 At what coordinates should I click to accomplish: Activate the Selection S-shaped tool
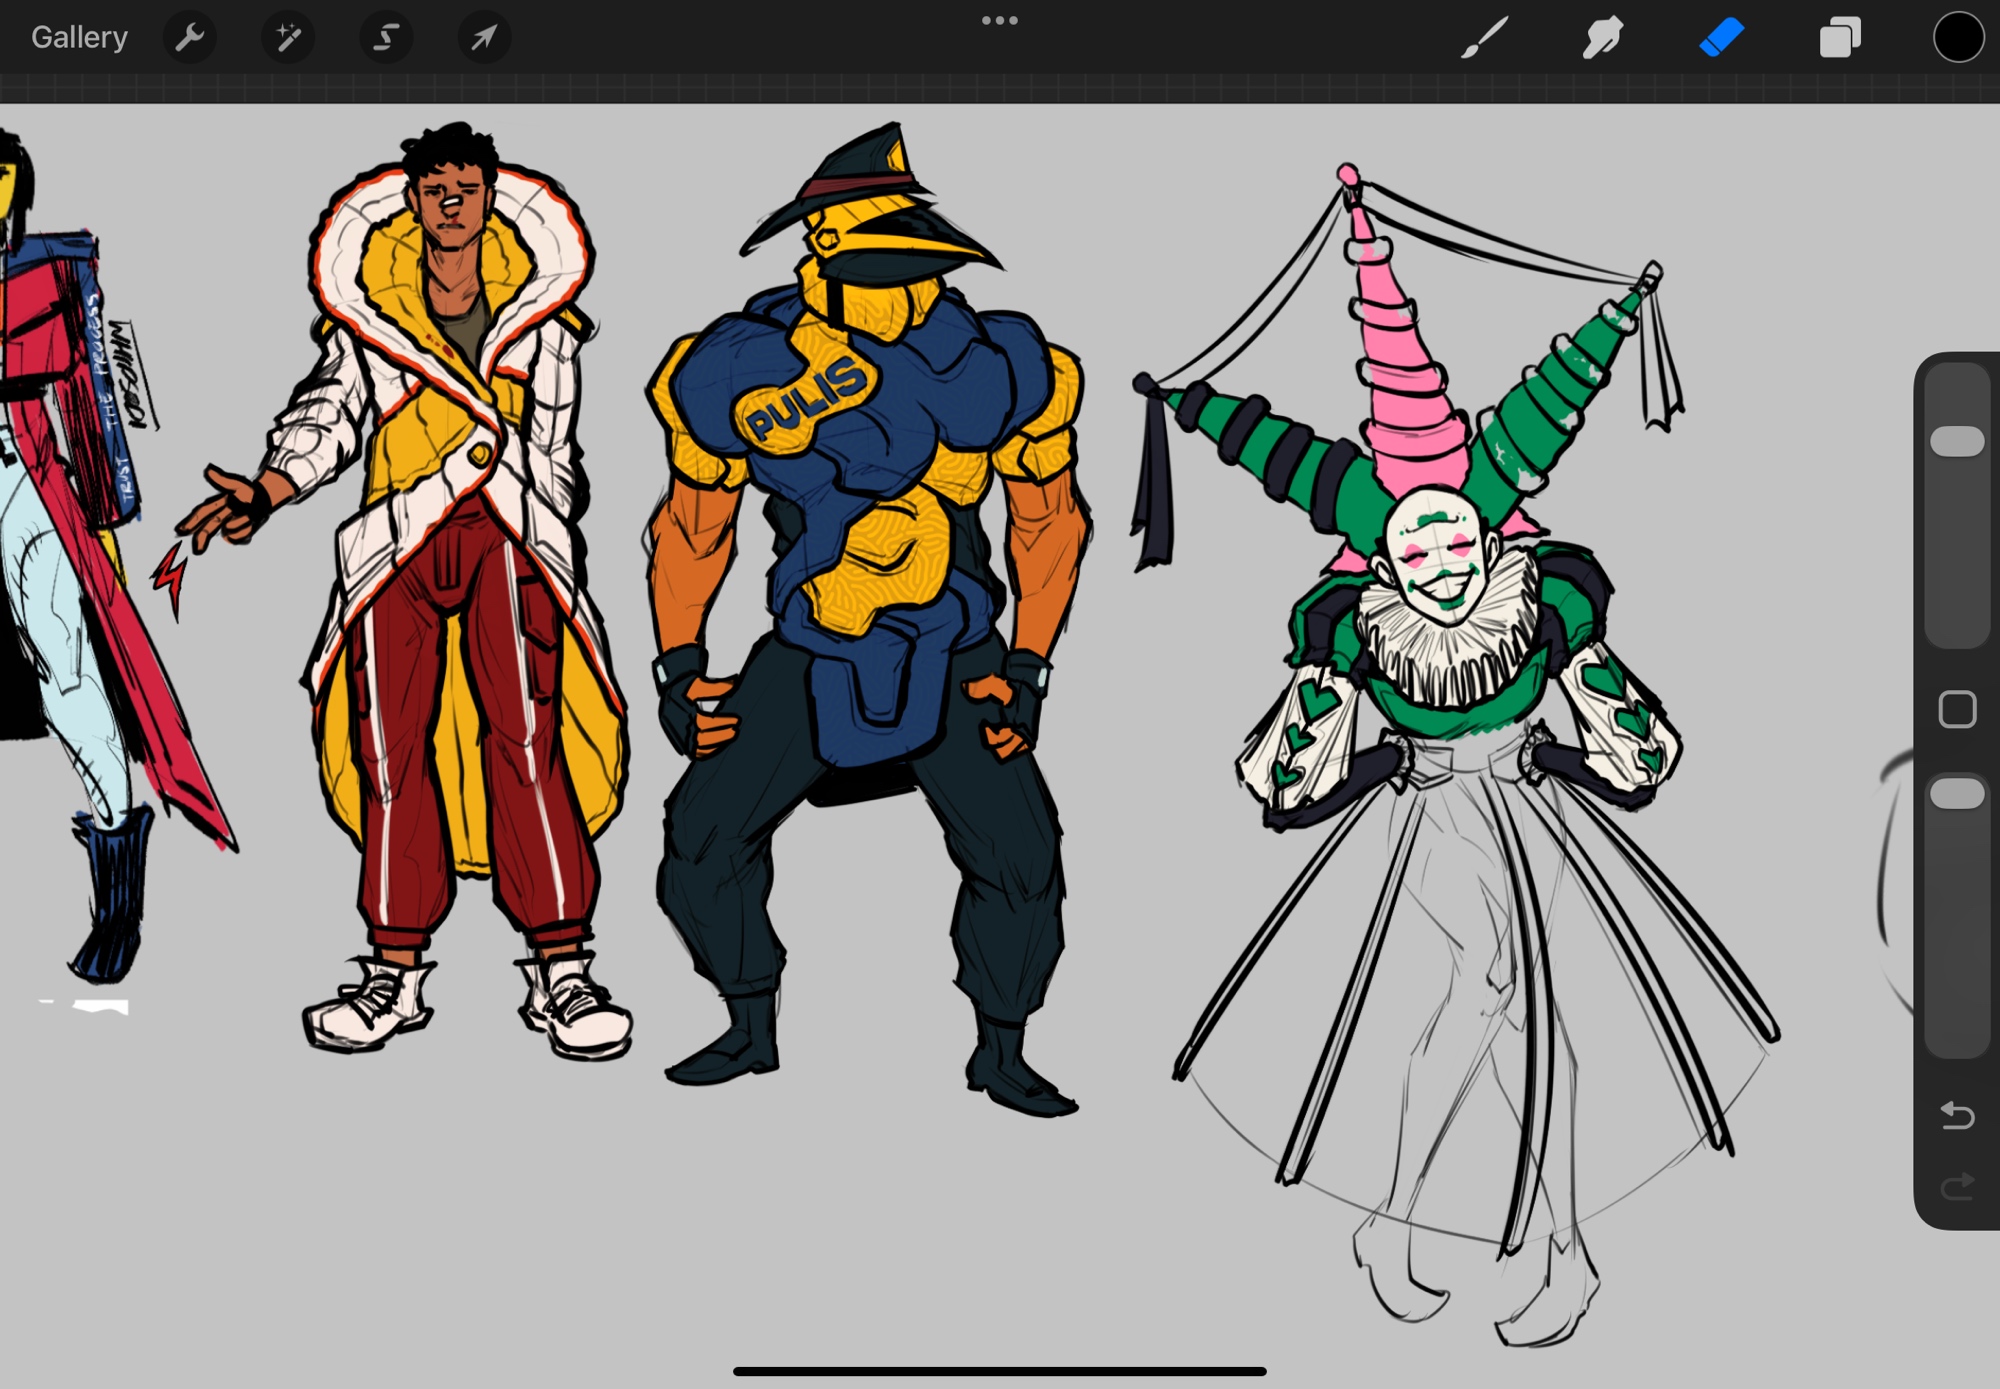coord(386,37)
